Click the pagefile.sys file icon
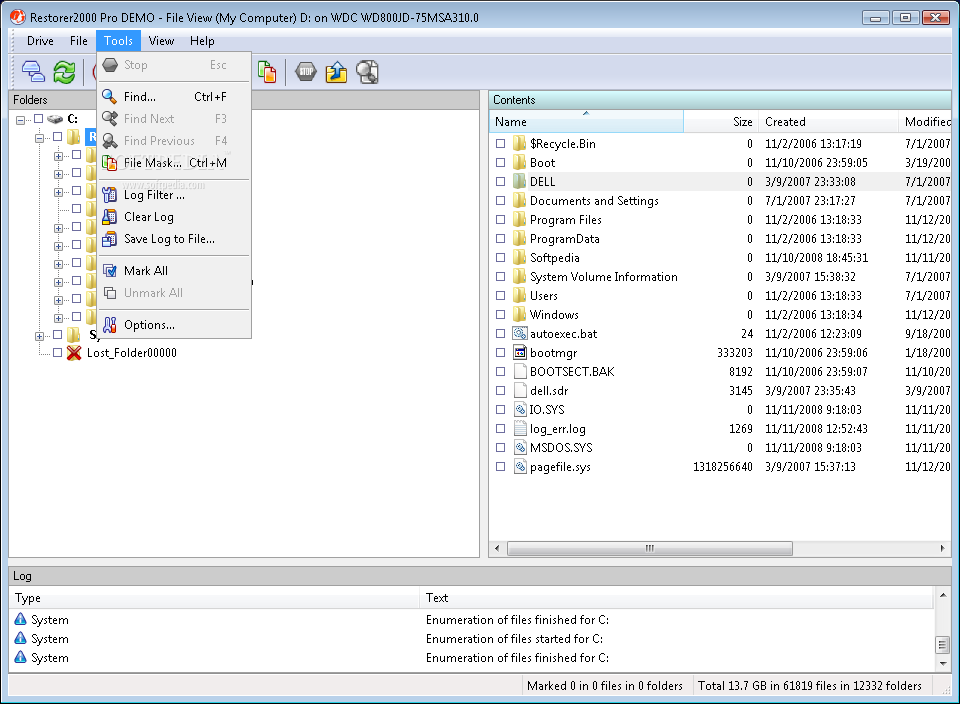 (x=520, y=466)
